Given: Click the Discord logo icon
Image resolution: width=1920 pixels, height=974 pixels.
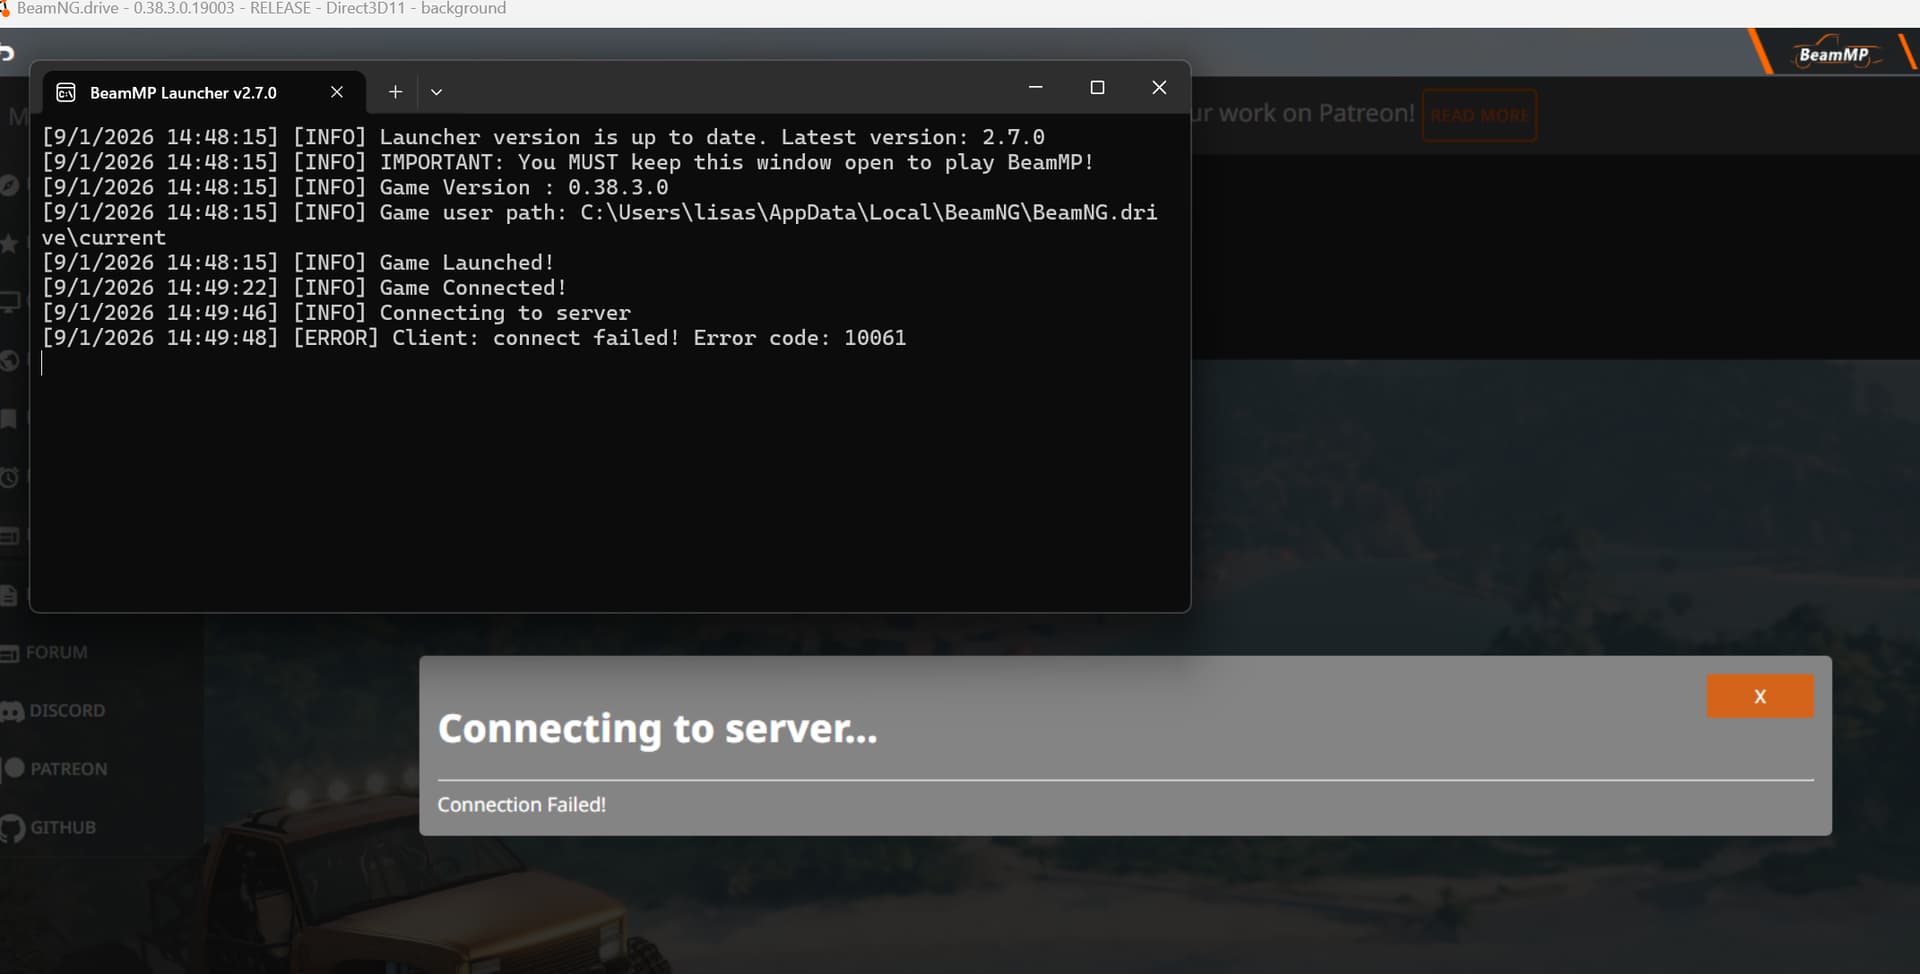Looking at the screenshot, I should 12,712.
